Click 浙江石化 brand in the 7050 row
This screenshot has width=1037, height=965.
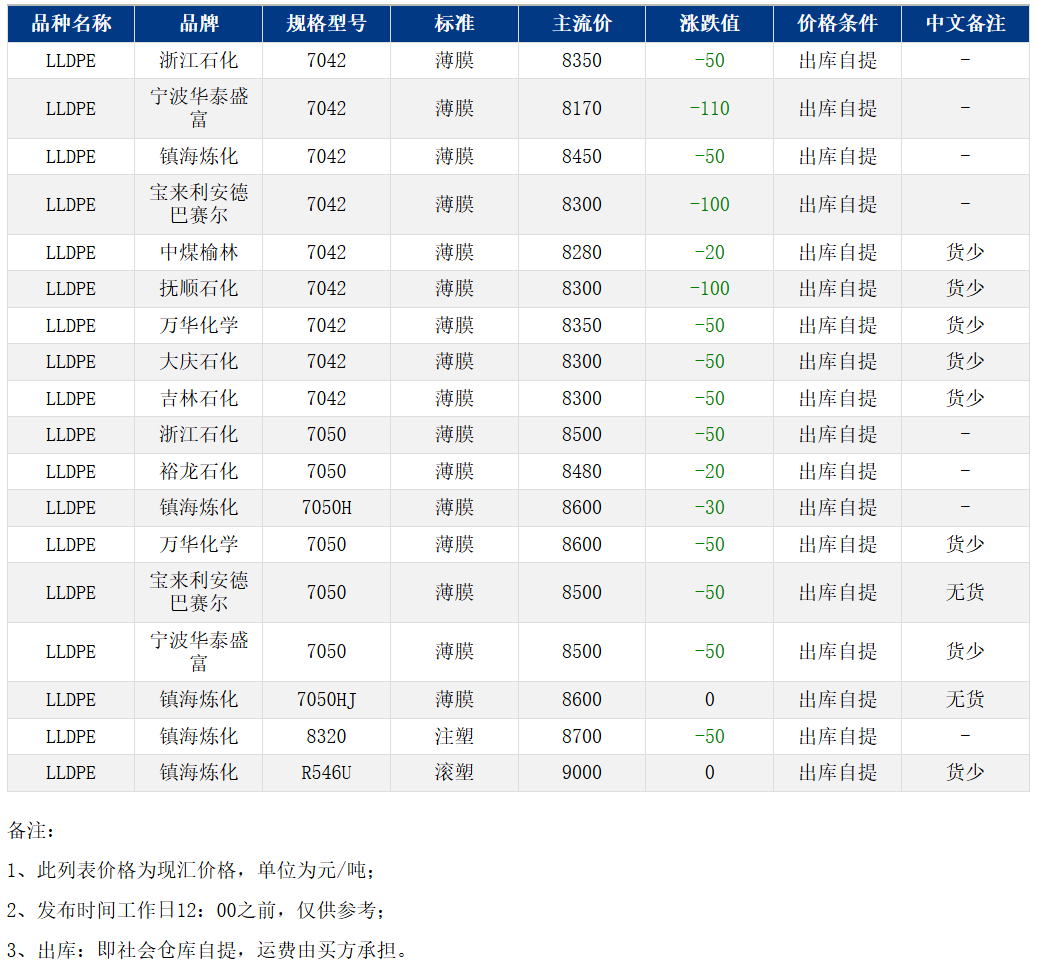click(x=198, y=435)
